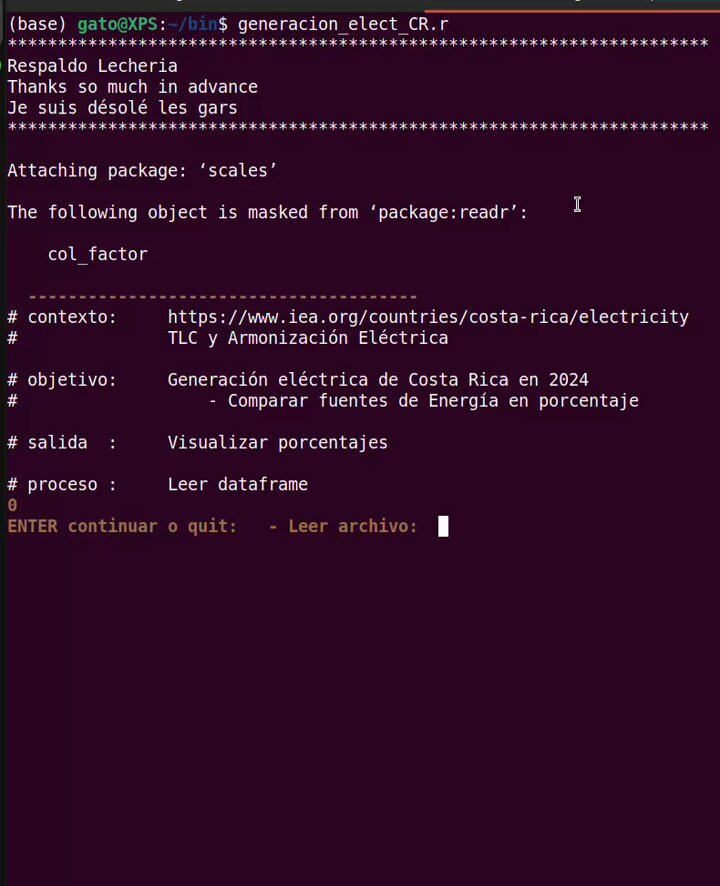
Task: Place cursor after "Leer archivo:" prompt
Action: click(x=443, y=526)
